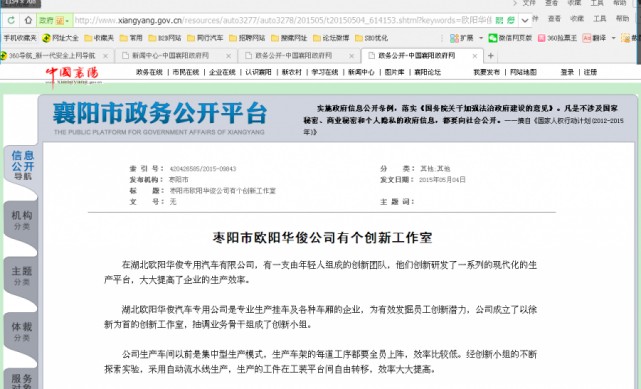Open the 政务在线 navigation link

tap(149, 72)
